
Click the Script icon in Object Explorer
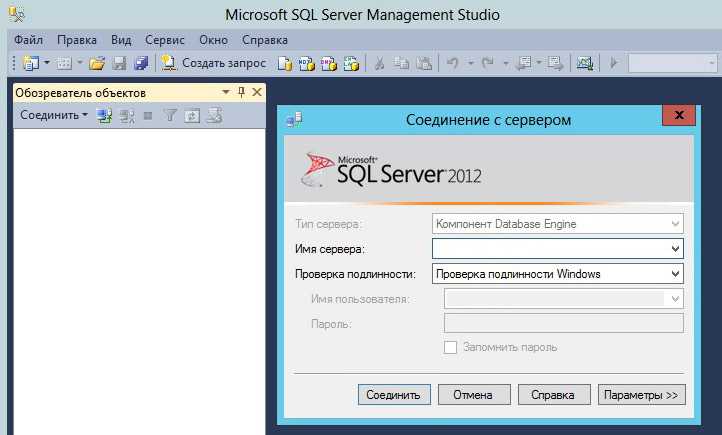coord(214,116)
